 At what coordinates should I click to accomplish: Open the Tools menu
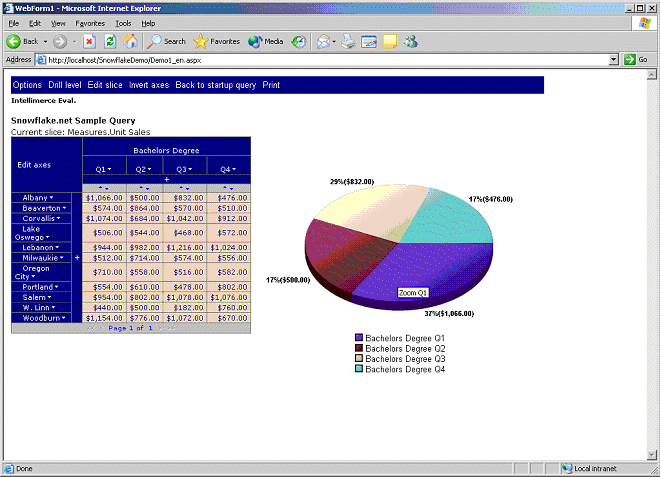(123, 24)
